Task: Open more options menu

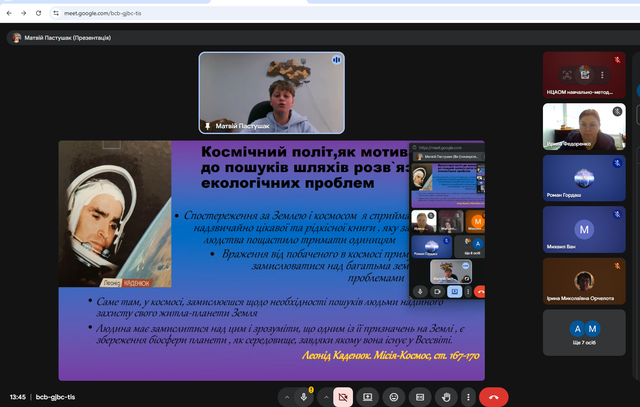Action: (x=468, y=396)
